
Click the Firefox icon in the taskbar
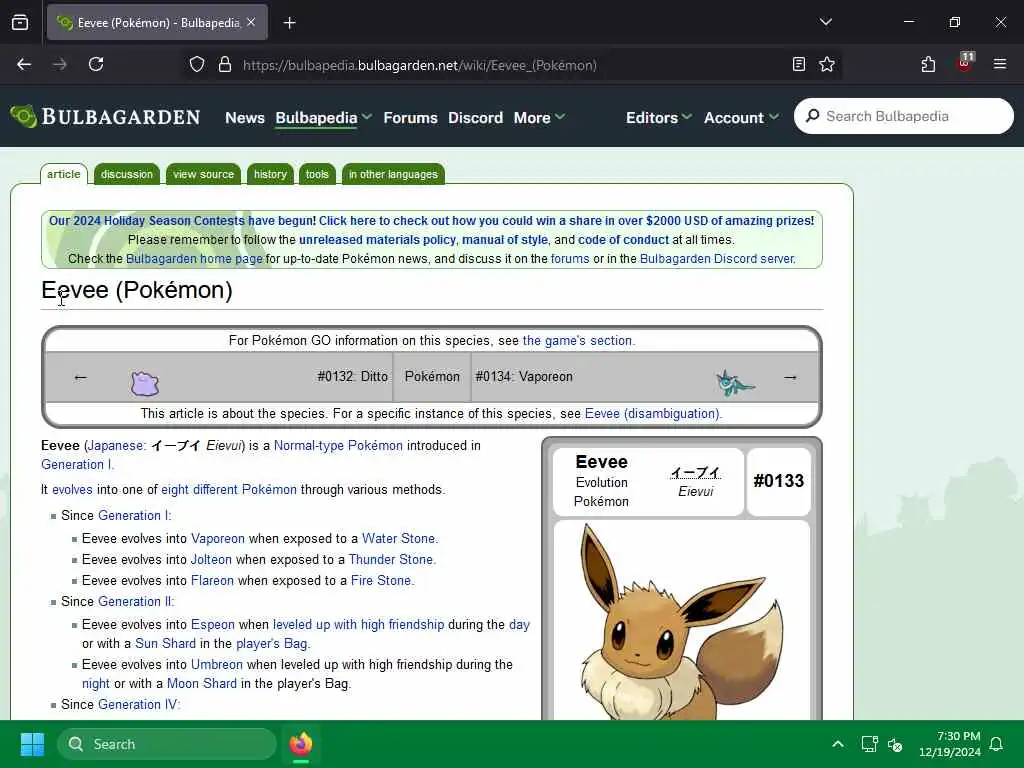(301, 744)
